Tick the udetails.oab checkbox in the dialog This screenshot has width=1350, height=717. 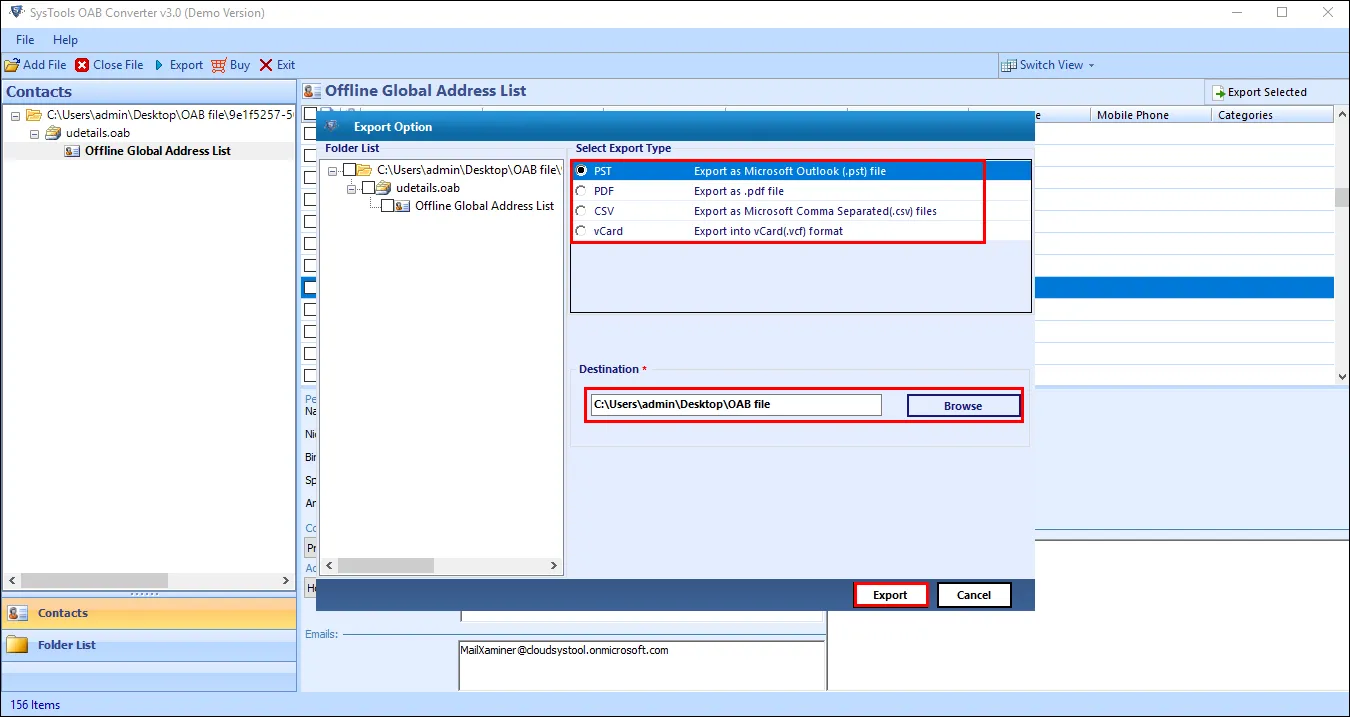[x=368, y=188]
